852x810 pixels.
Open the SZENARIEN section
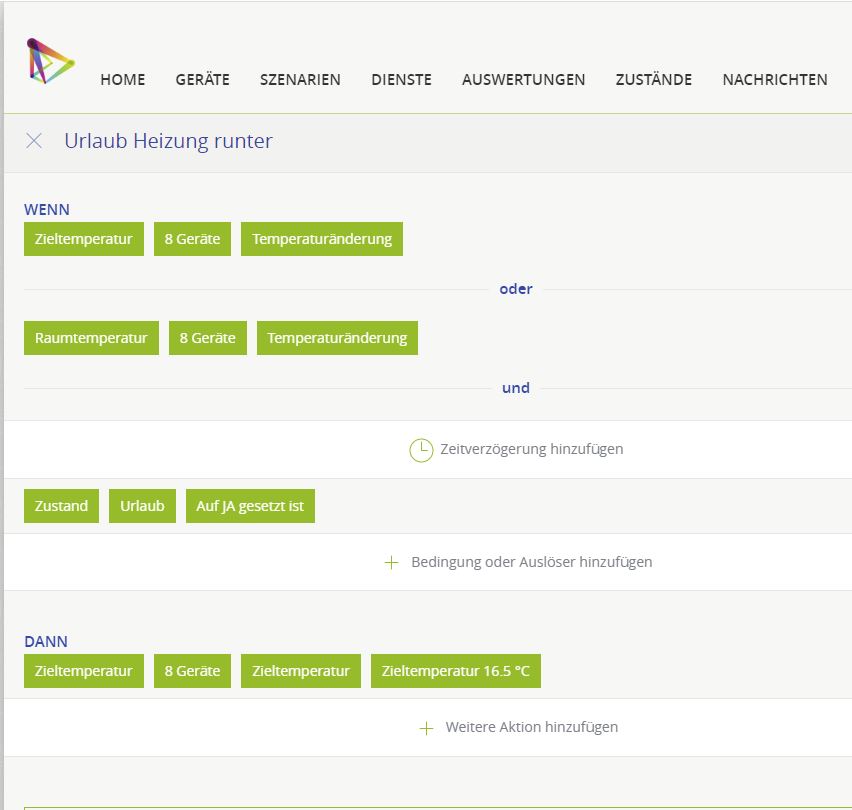300,80
